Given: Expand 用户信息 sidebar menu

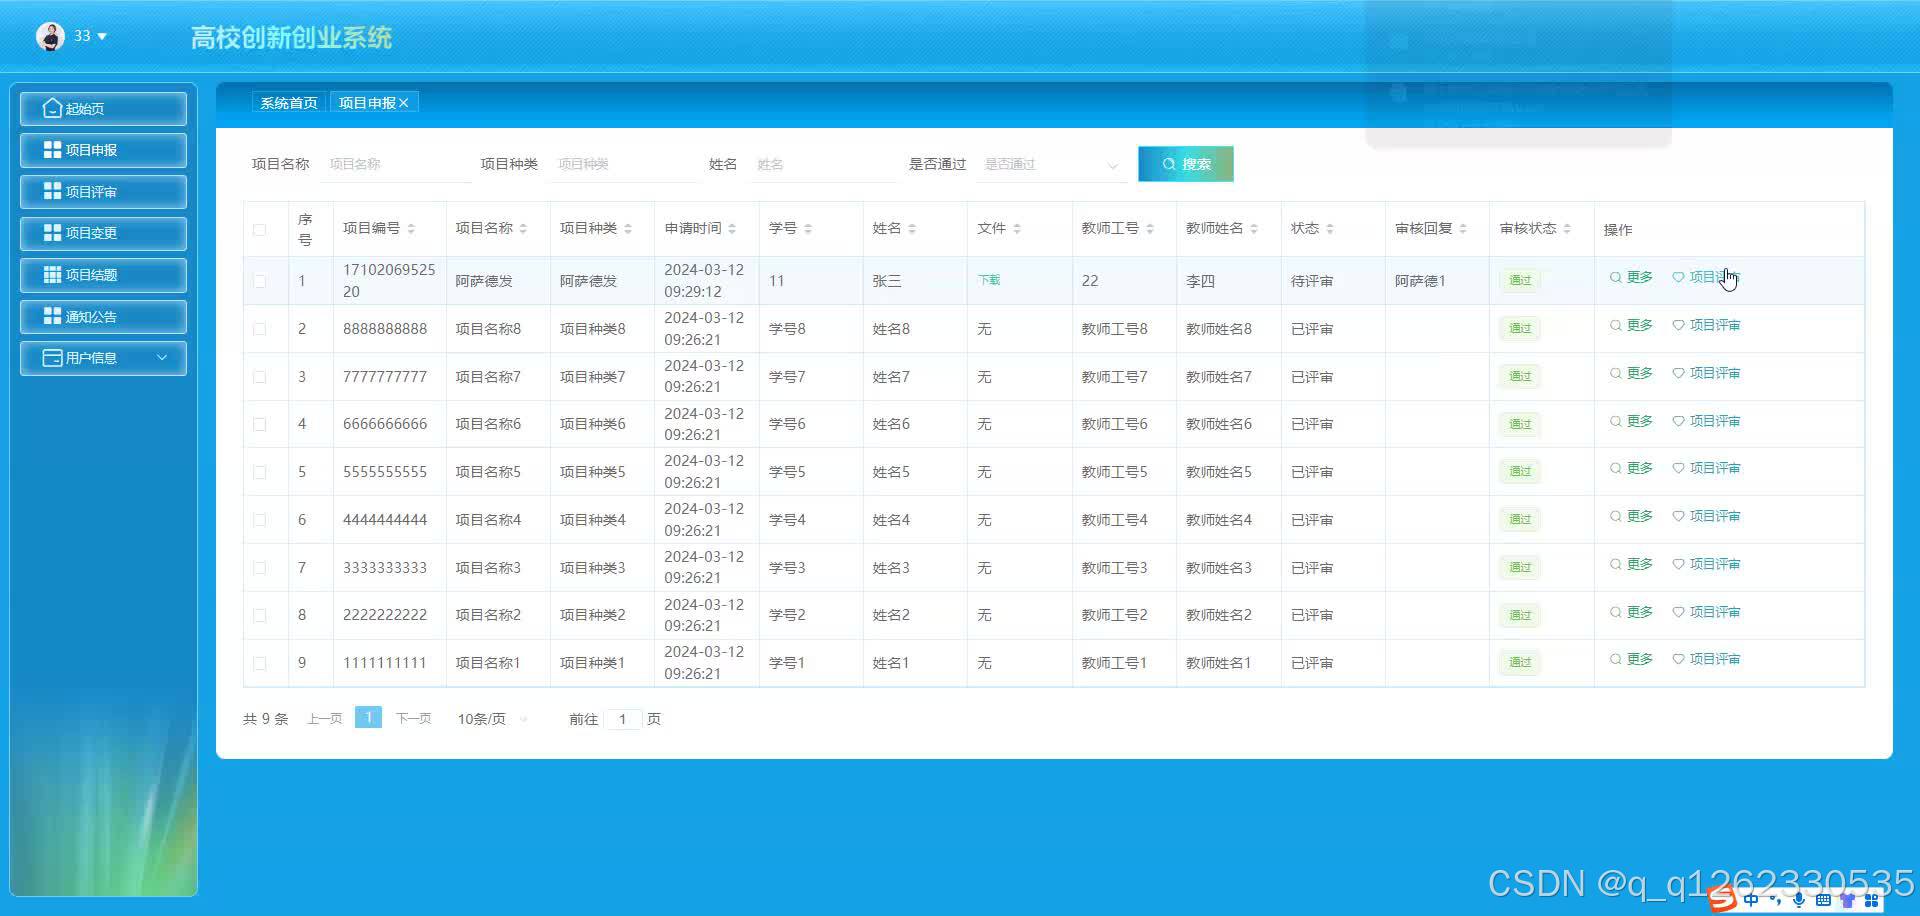Looking at the screenshot, I should (103, 358).
